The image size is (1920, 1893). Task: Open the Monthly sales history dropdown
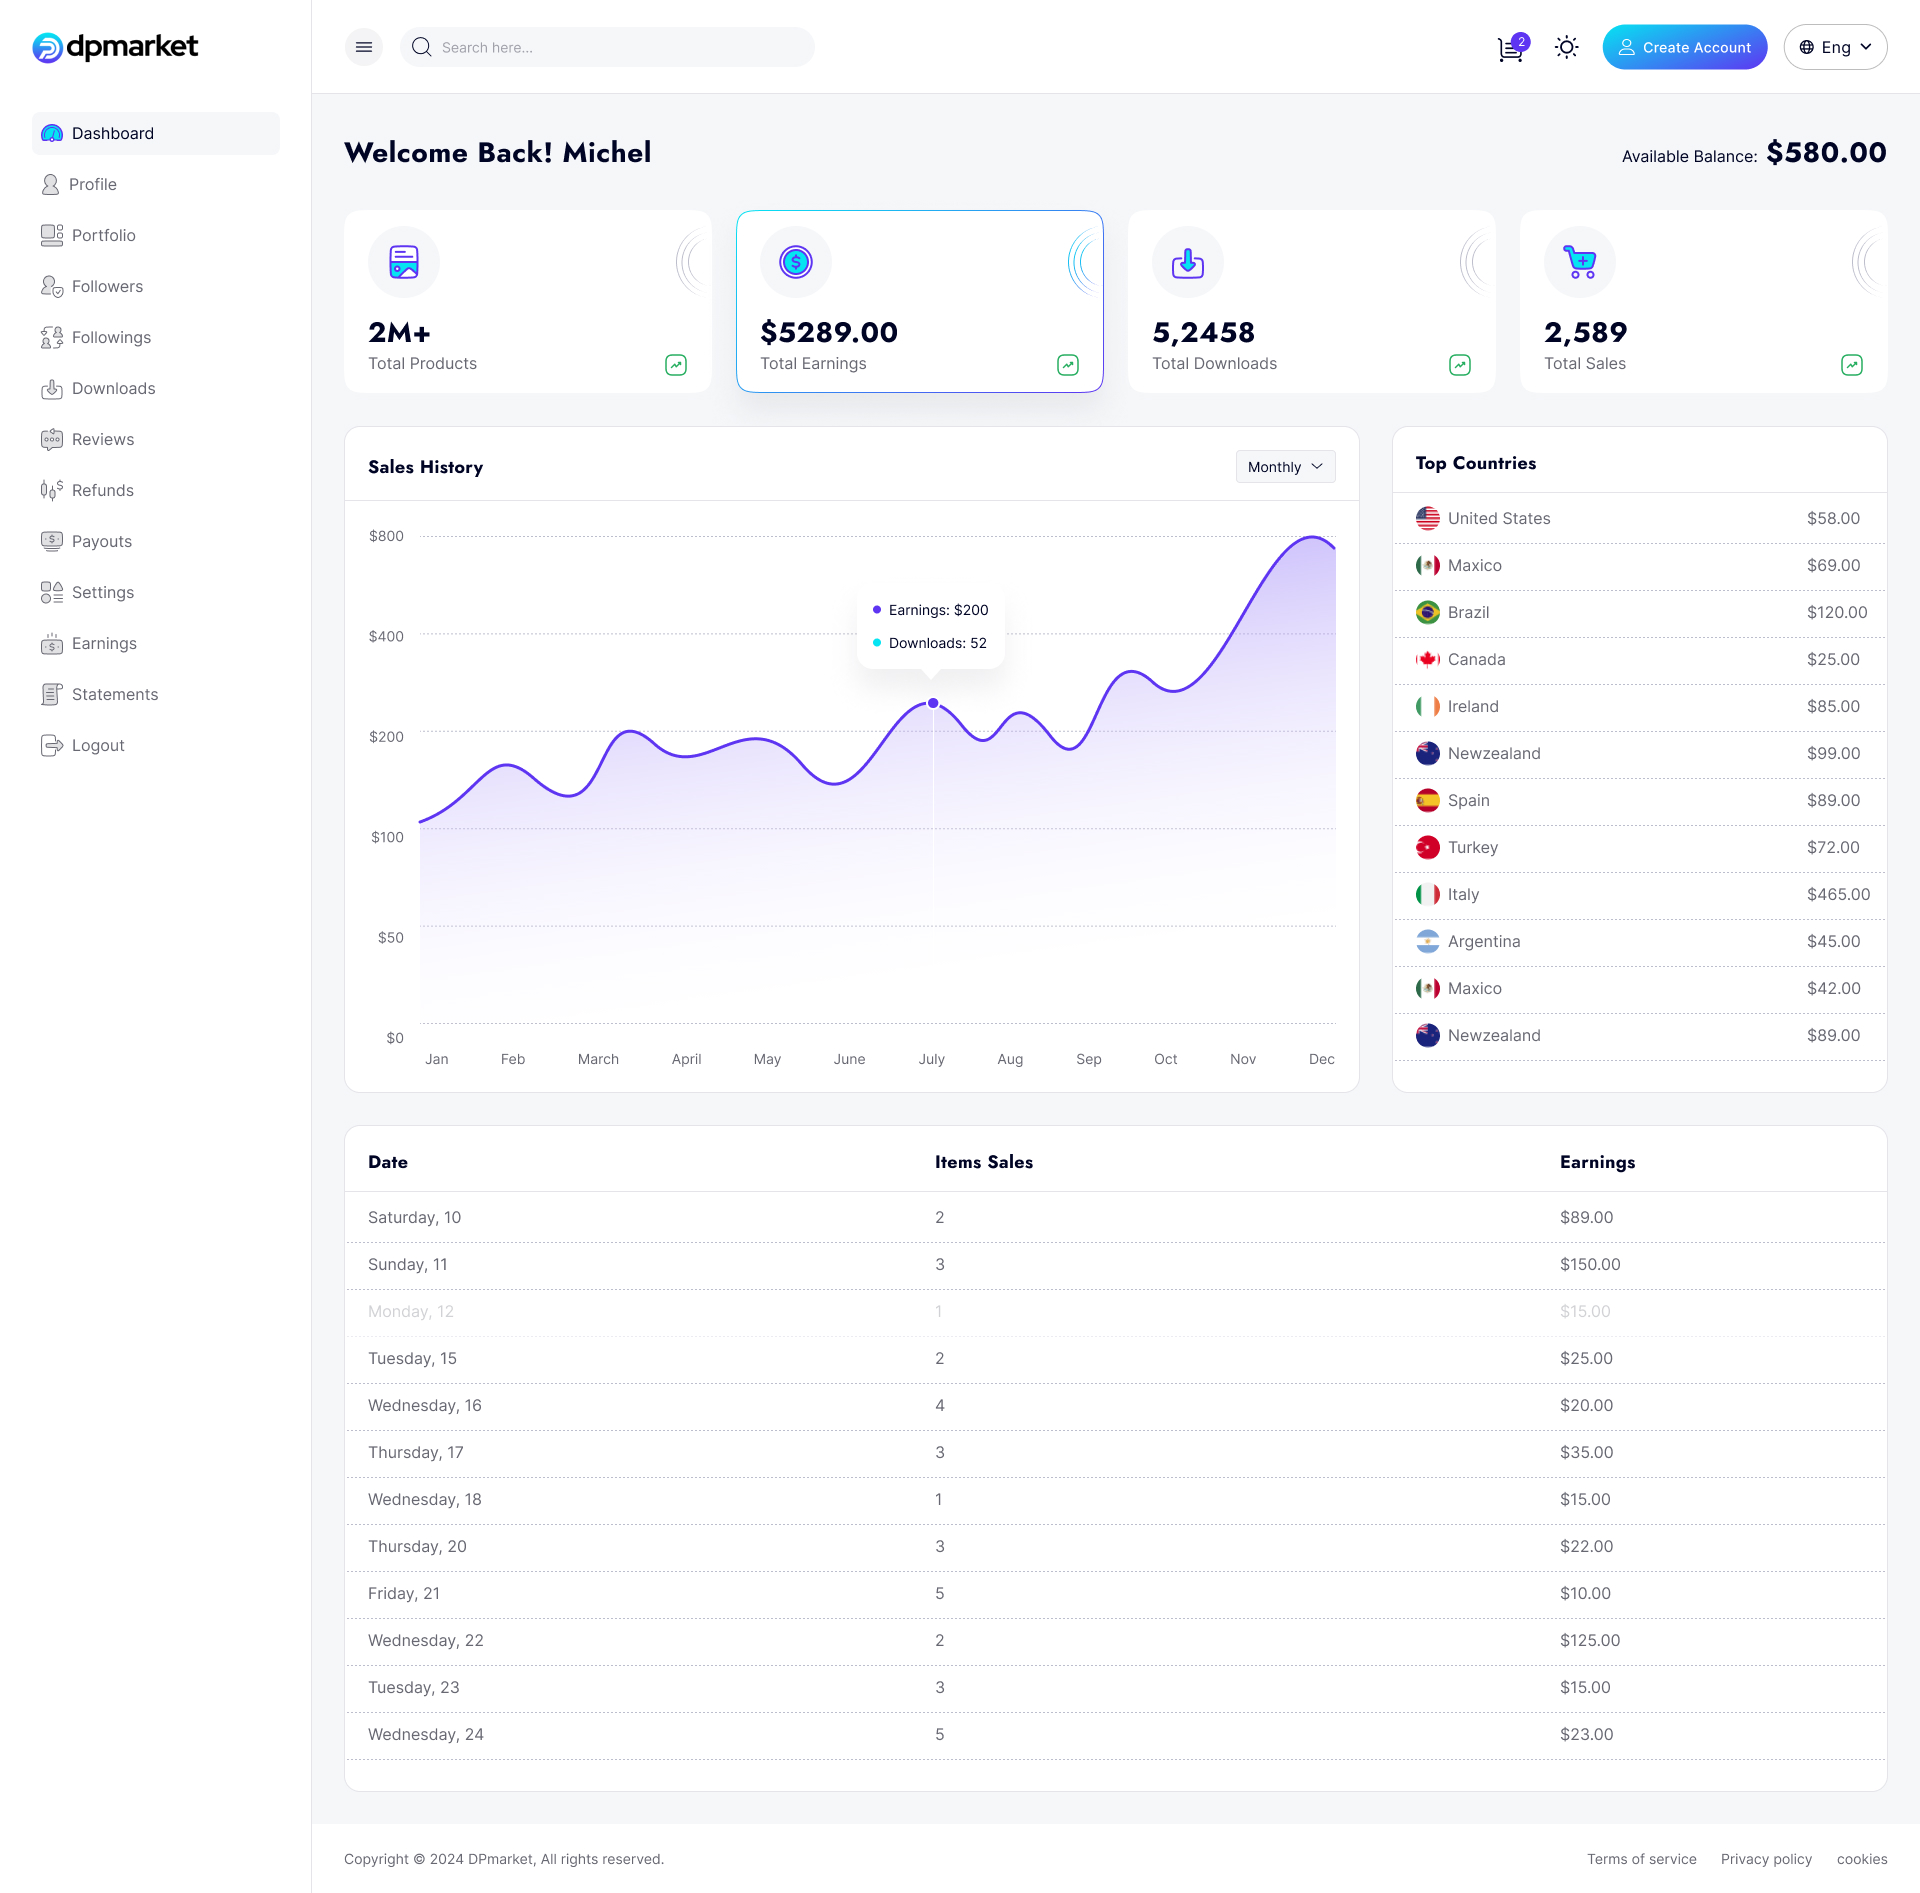(1285, 466)
